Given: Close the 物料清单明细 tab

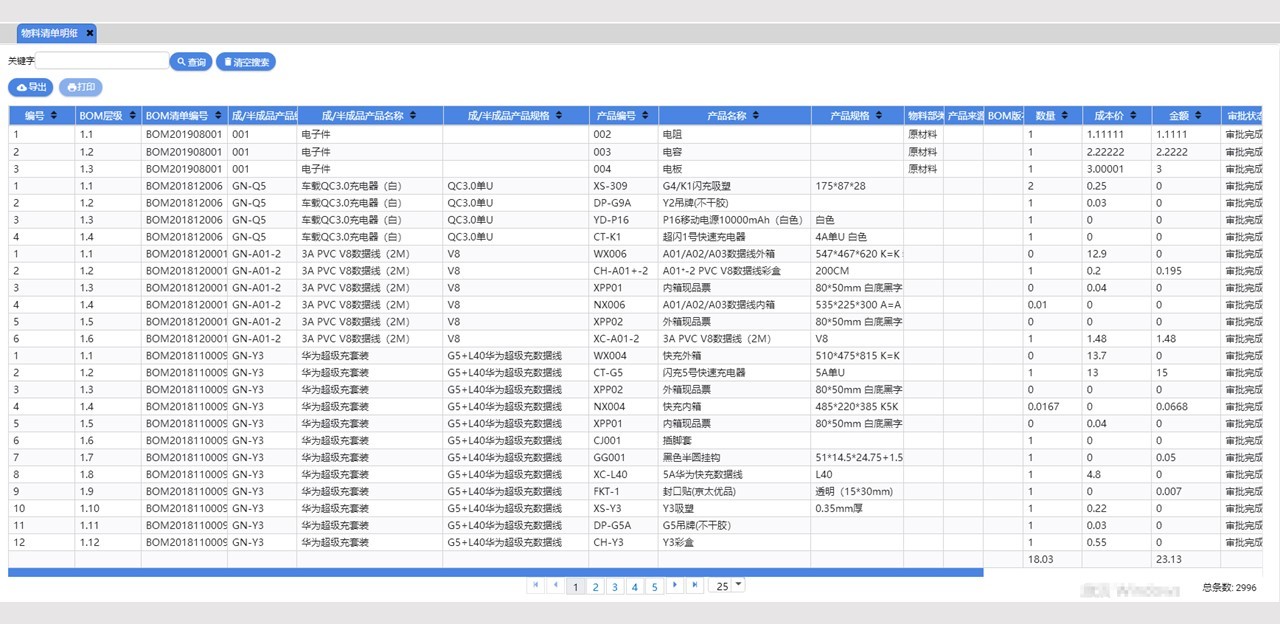Looking at the screenshot, I should [90, 33].
